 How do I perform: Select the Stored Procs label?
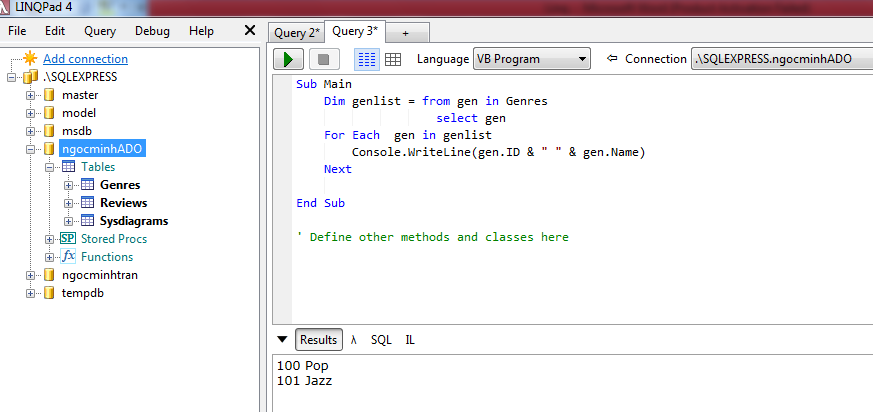point(114,239)
